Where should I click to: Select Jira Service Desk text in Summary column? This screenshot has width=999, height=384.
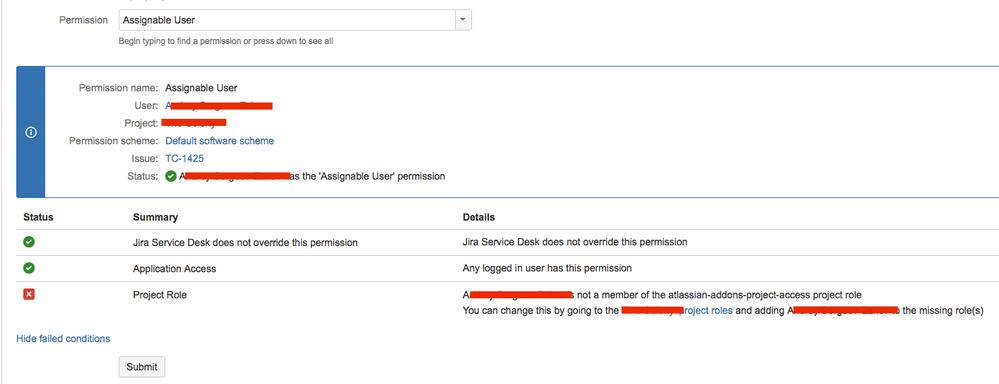[x=245, y=243]
